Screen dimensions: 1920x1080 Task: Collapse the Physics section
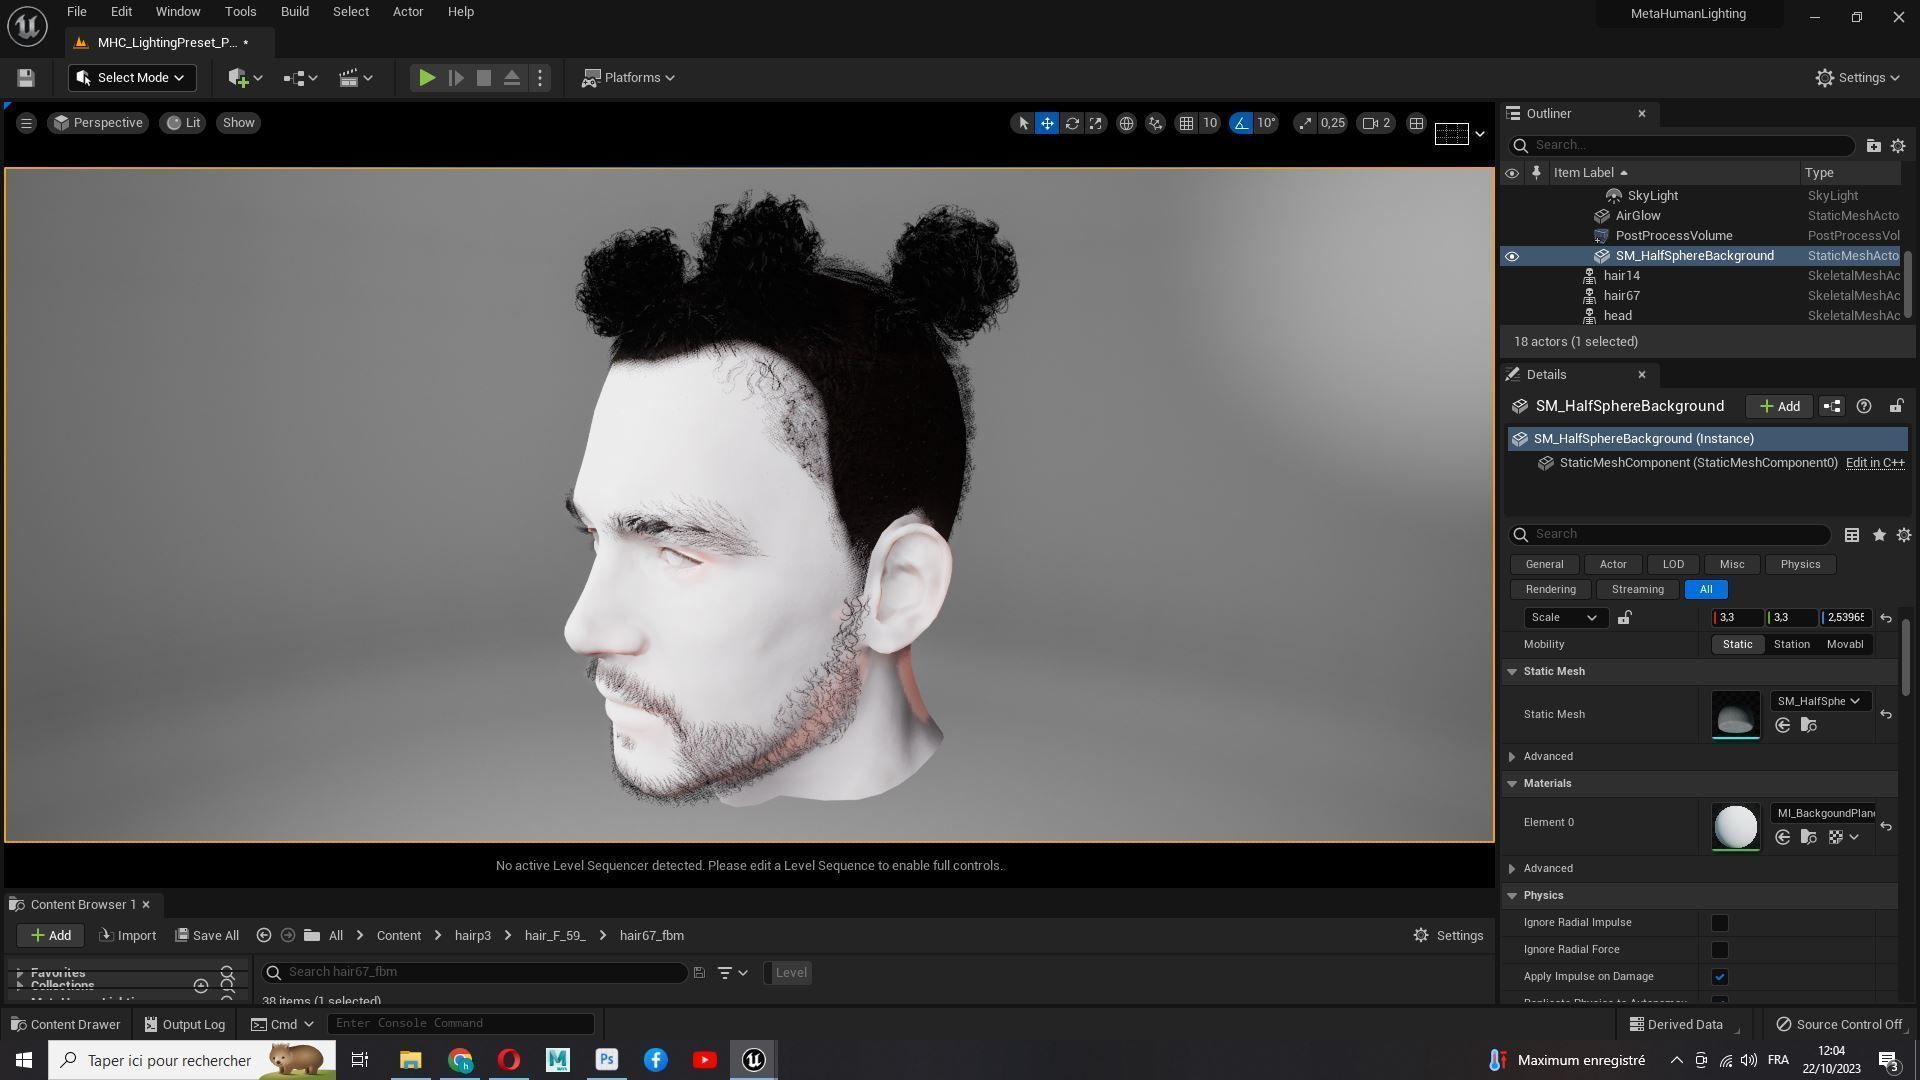1512,896
